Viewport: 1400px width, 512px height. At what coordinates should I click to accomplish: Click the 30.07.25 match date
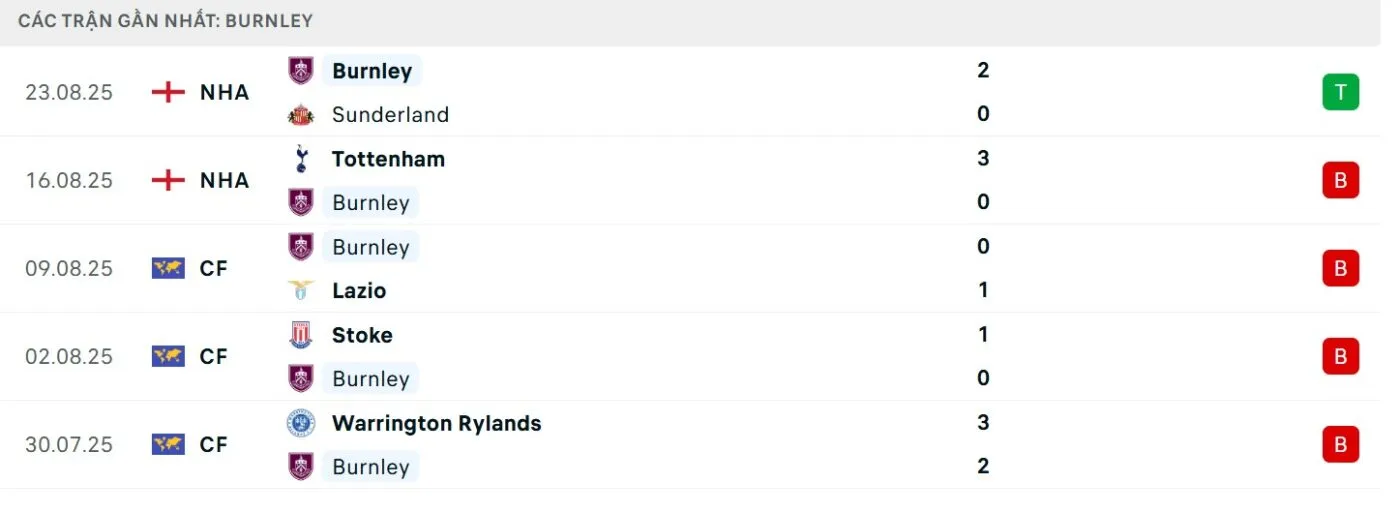pyautogui.click(x=69, y=445)
